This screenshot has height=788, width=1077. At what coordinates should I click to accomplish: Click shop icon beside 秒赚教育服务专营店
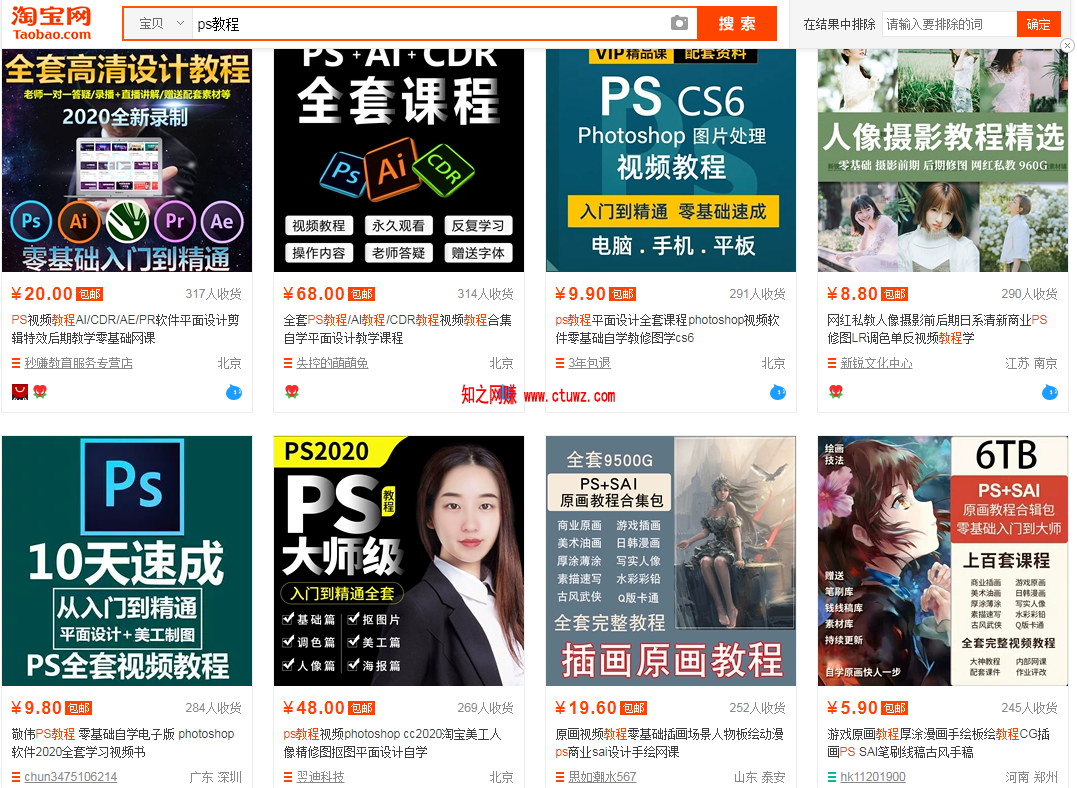click(16, 363)
